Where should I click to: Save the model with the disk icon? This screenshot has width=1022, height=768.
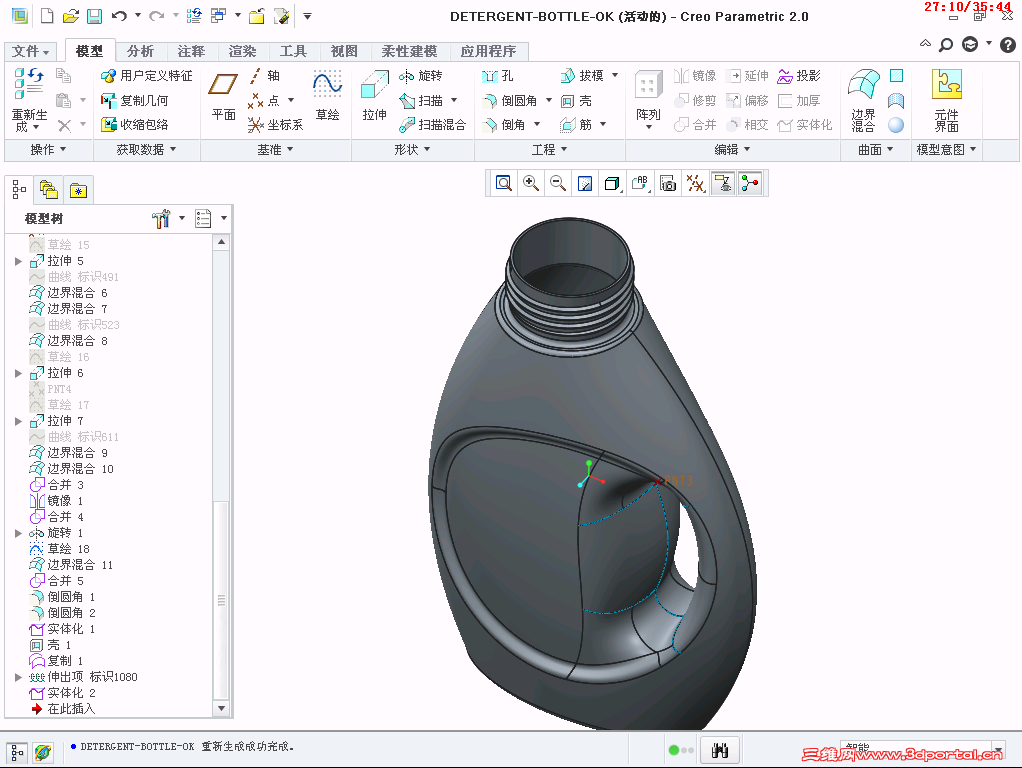(x=95, y=16)
